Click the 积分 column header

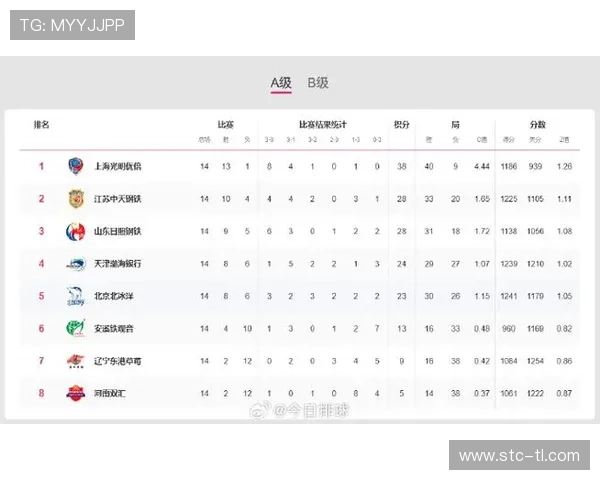[402, 125]
